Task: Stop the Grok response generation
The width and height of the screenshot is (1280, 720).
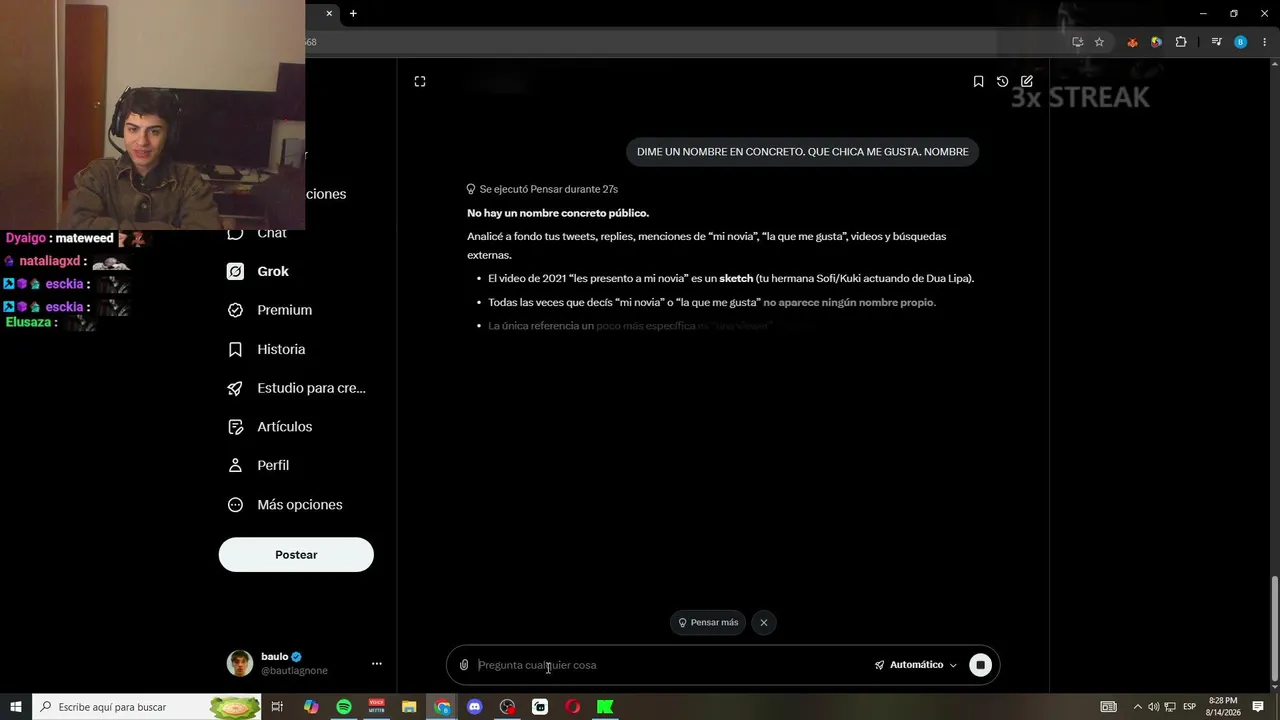Action: (981, 665)
